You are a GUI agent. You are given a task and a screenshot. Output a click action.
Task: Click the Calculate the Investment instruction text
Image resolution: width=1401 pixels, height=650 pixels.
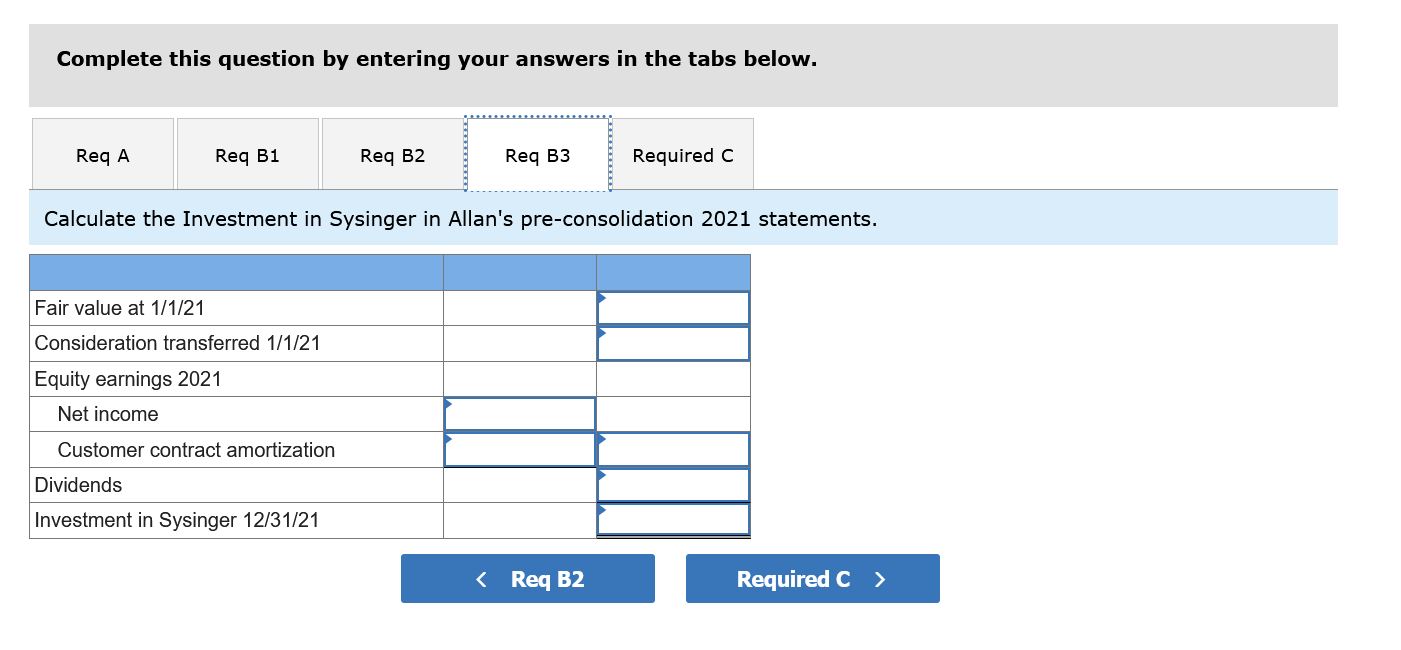click(460, 218)
